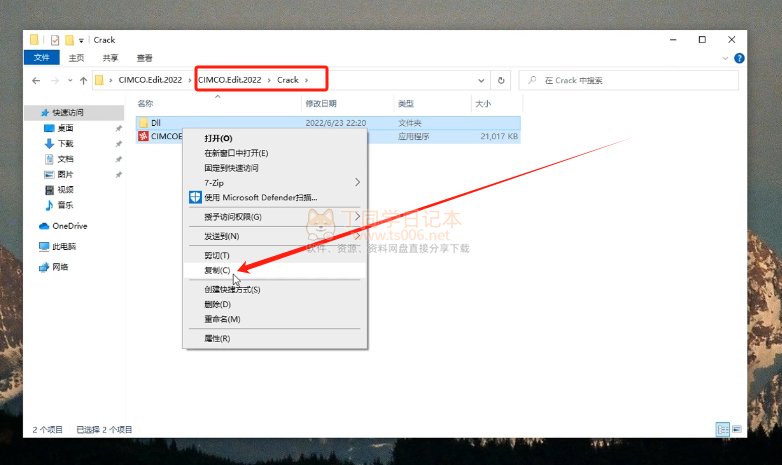The width and height of the screenshot is (782, 465).
Task: Click the 21,017 KB size cell
Action: click(499, 136)
